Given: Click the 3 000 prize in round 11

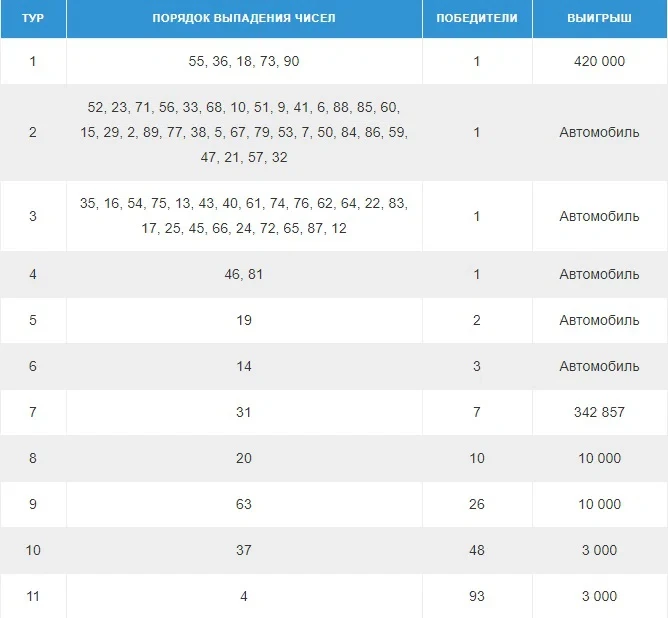Looking at the screenshot, I should [599, 596].
